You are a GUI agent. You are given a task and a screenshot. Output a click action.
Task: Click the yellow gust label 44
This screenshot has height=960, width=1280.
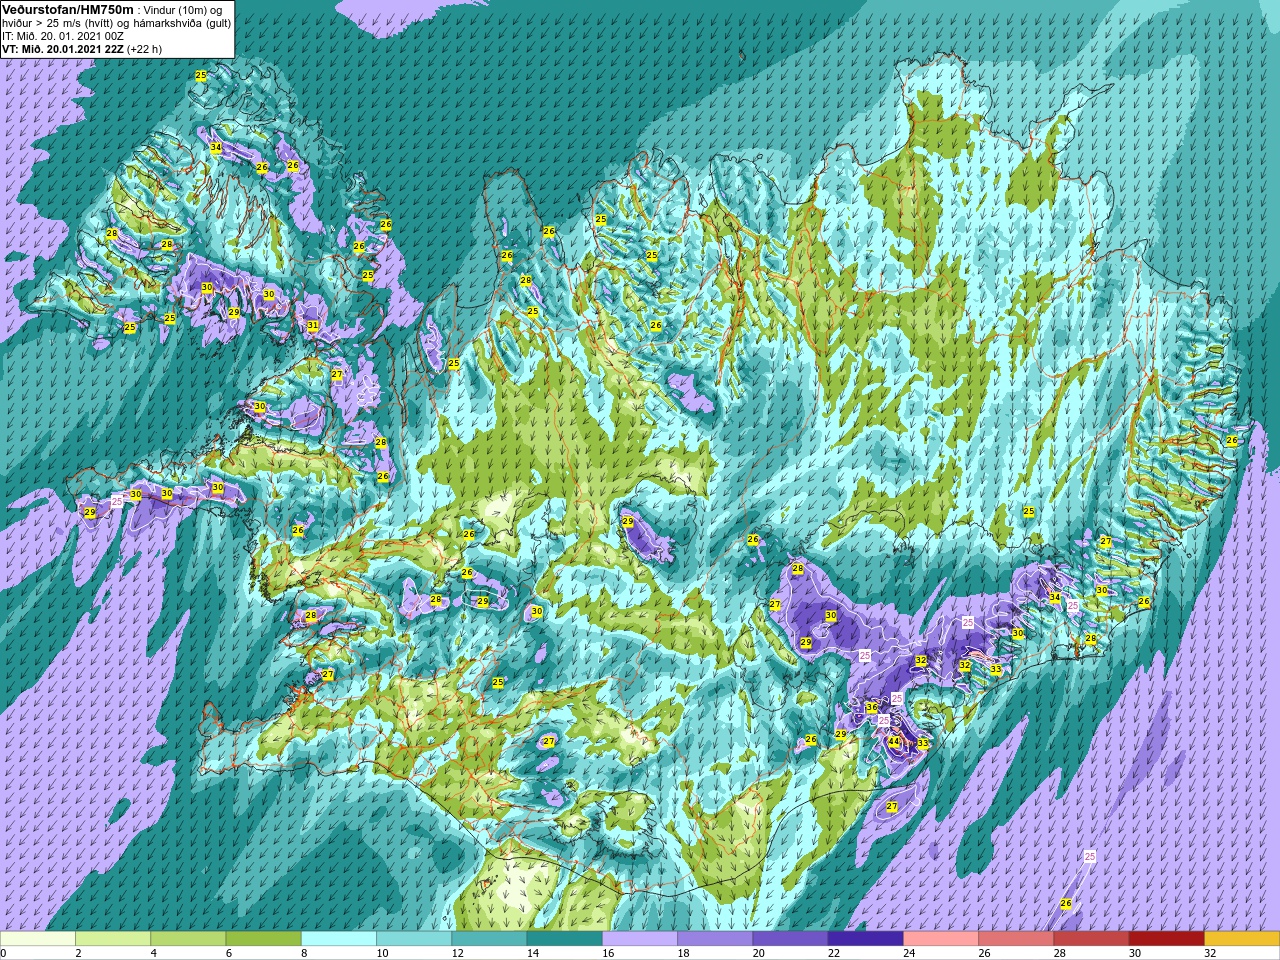point(894,742)
